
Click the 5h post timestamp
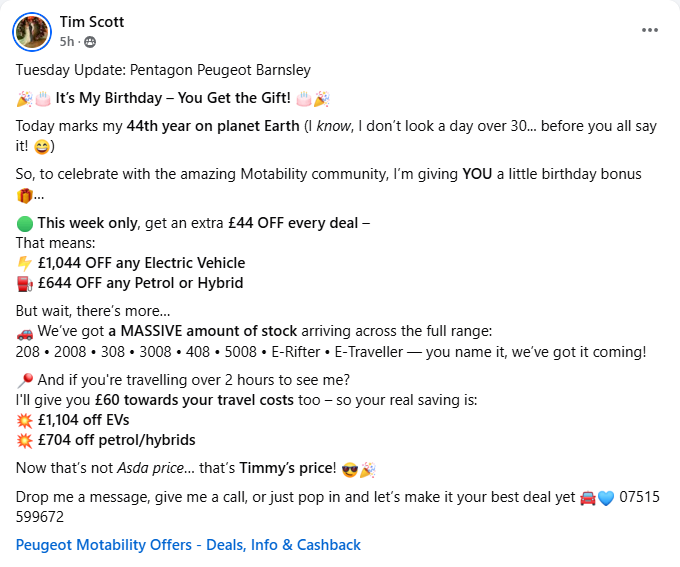click(66, 42)
